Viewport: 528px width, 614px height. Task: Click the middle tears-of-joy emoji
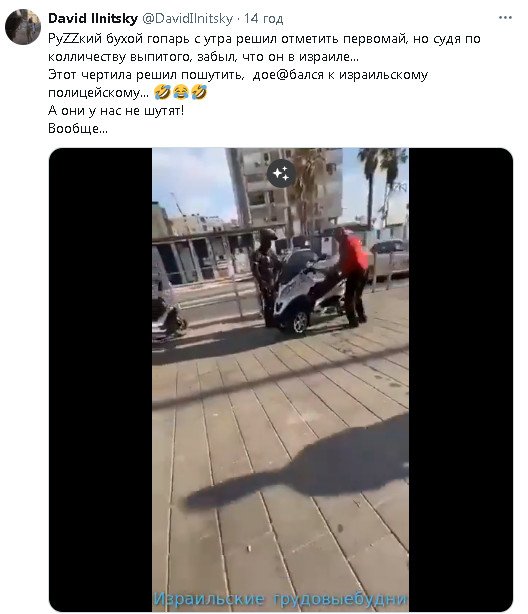click(x=181, y=92)
